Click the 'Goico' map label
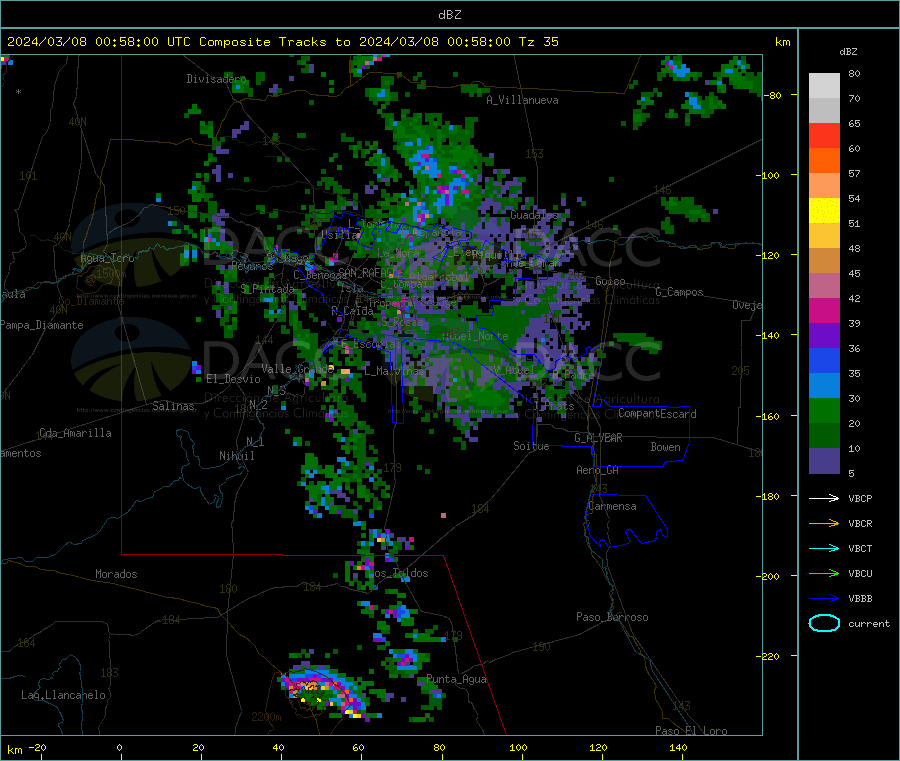900x761 pixels. (x=610, y=281)
